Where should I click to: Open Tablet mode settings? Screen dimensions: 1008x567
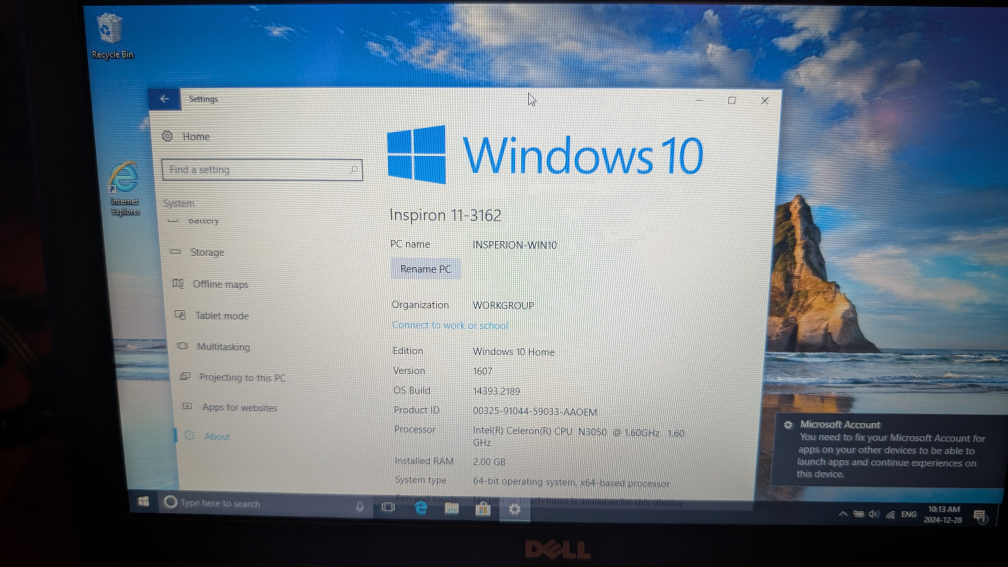pyautogui.click(x=221, y=315)
